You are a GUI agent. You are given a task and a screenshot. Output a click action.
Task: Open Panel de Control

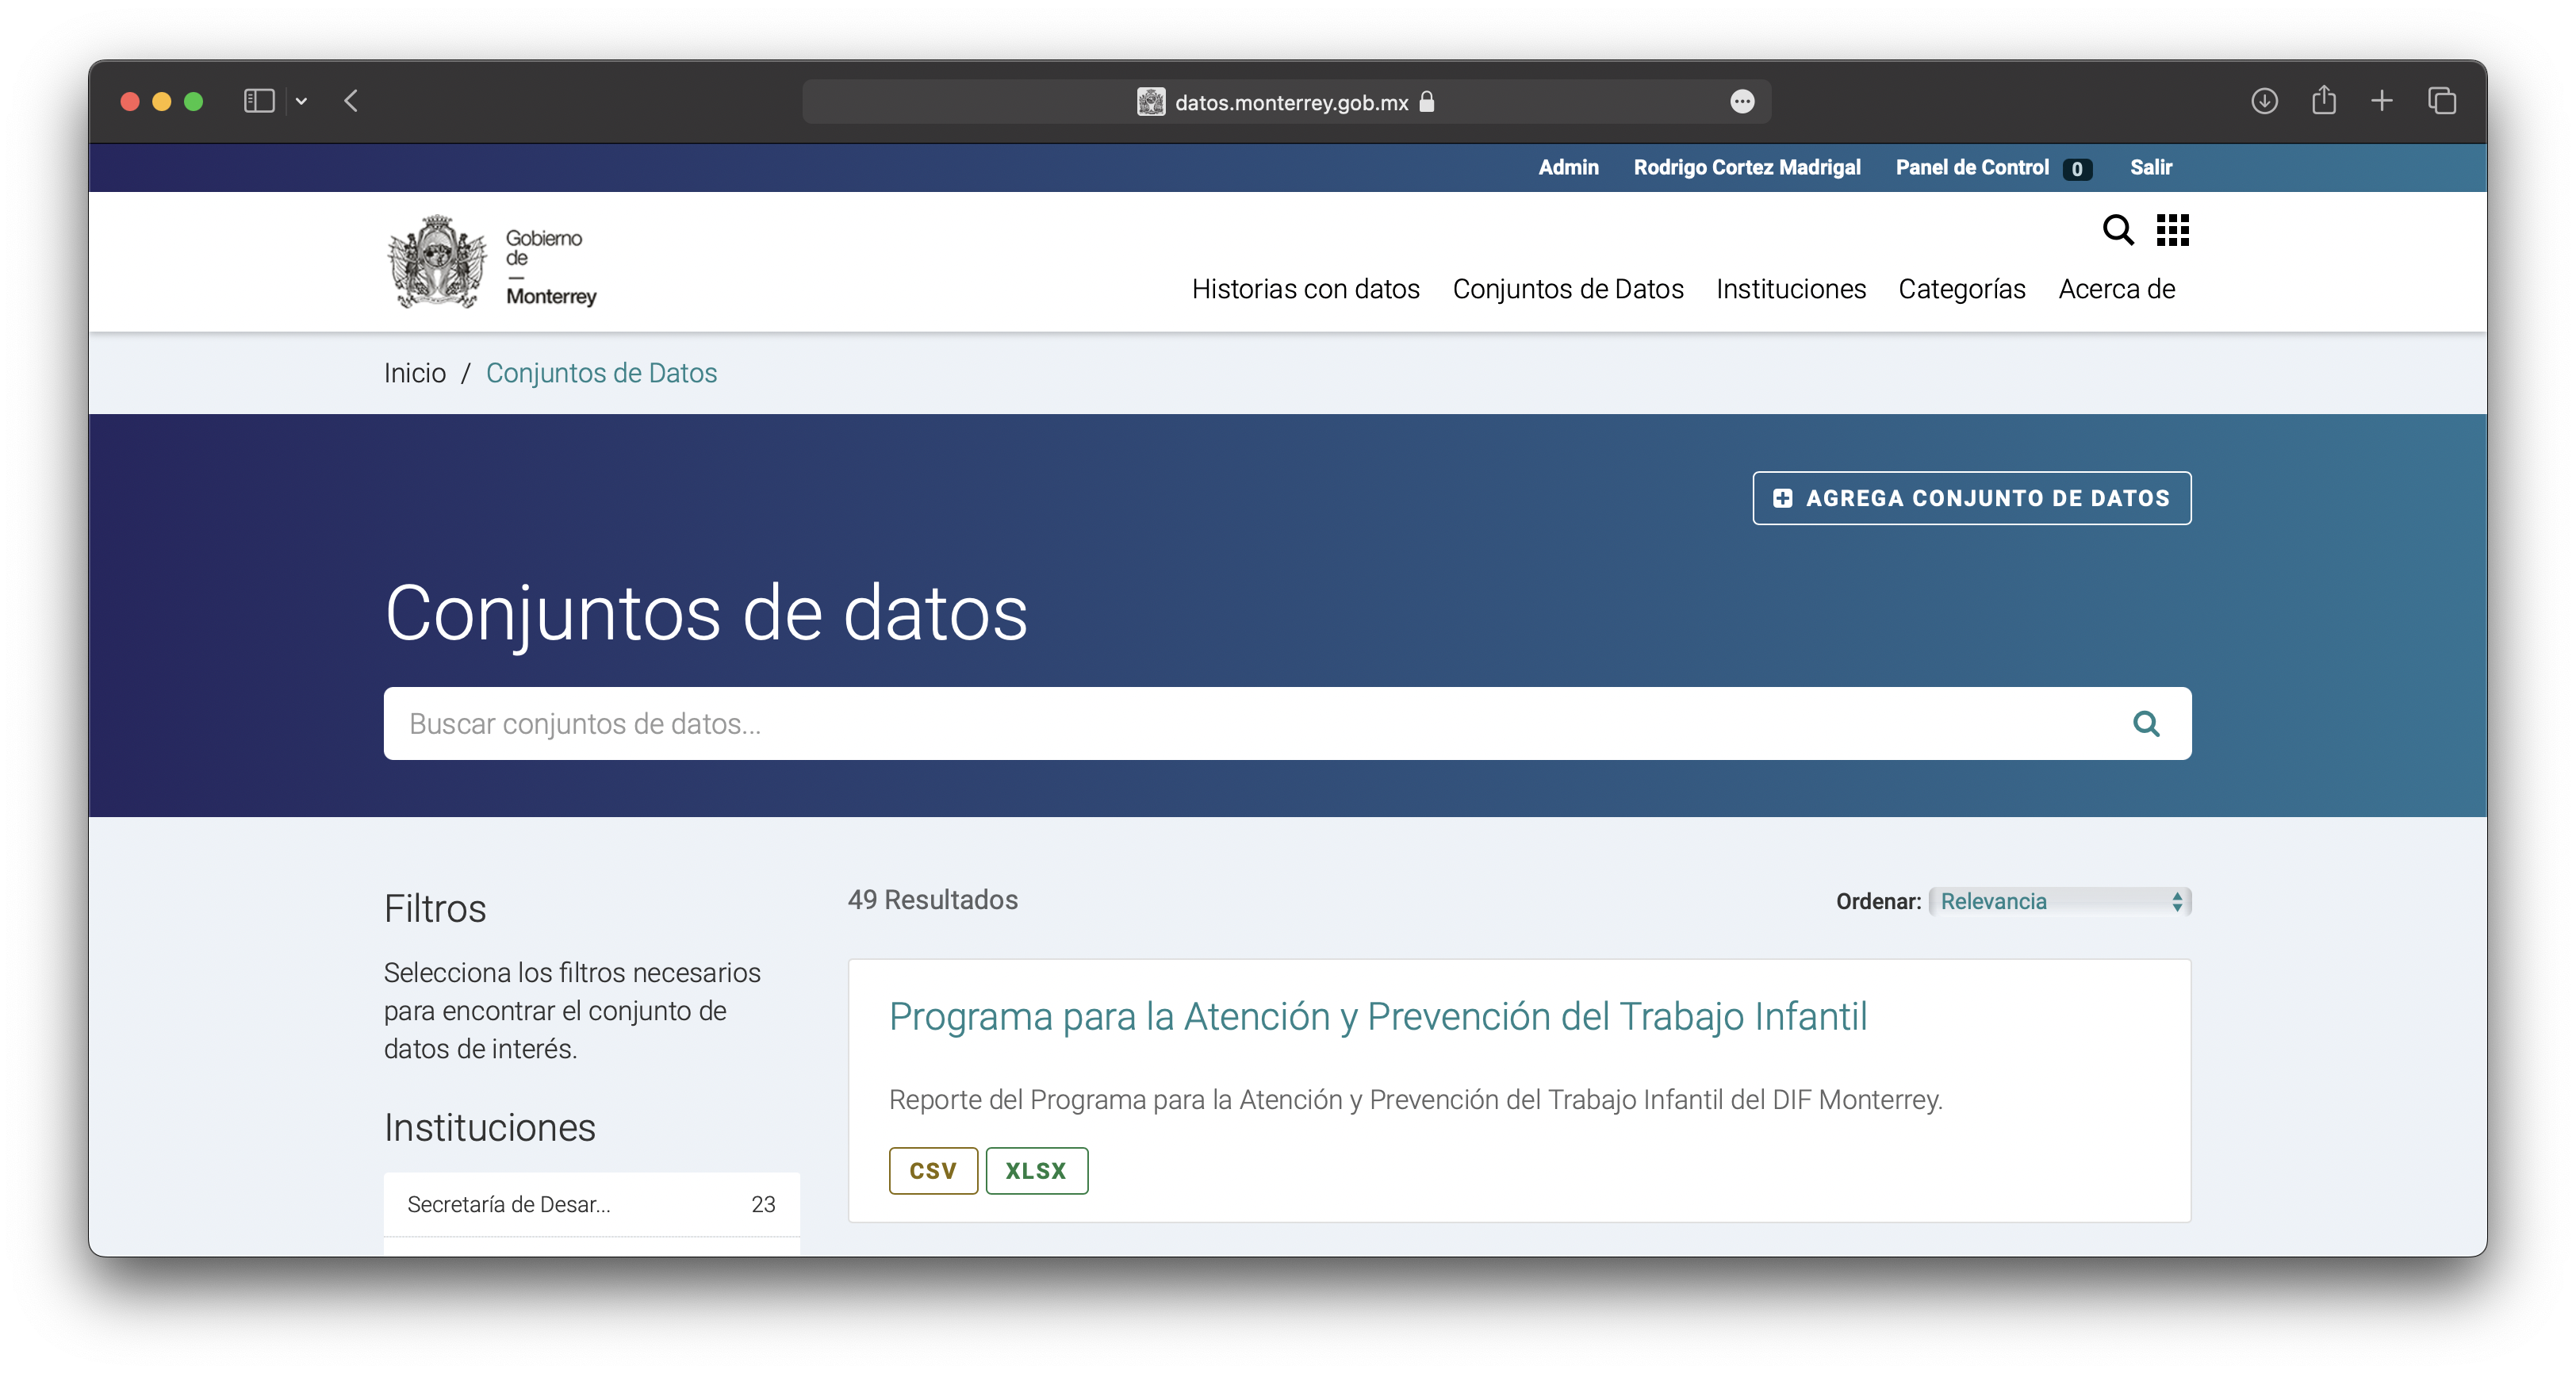pyautogui.click(x=1972, y=167)
